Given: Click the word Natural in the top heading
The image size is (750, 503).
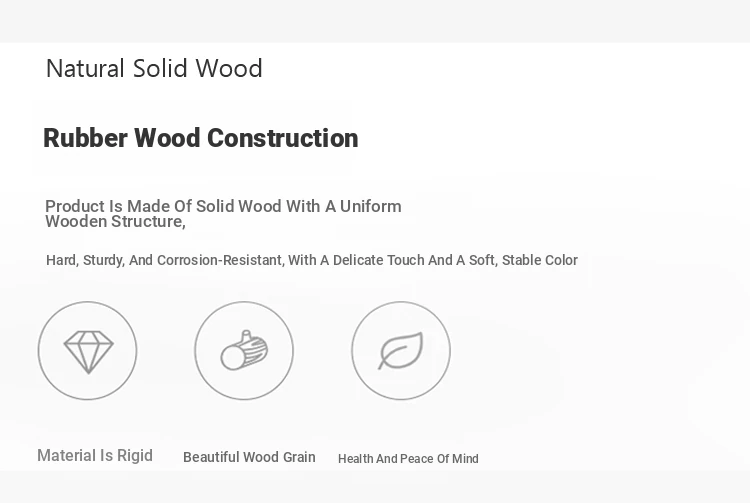Looking at the screenshot, I should 86,68.
